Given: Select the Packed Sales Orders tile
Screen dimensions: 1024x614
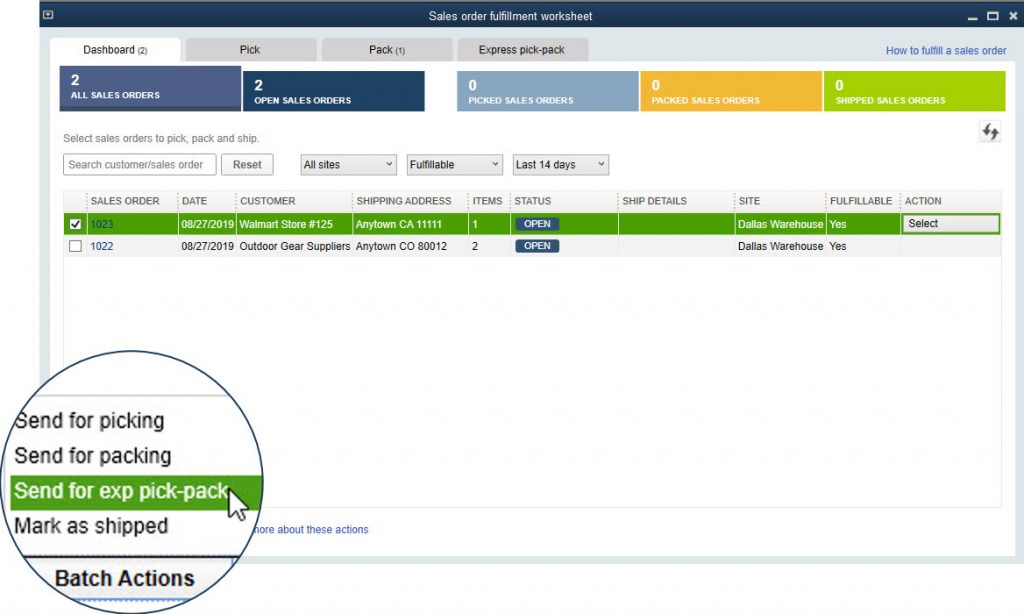Looking at the screenshot, I should [x=731, y=91].
